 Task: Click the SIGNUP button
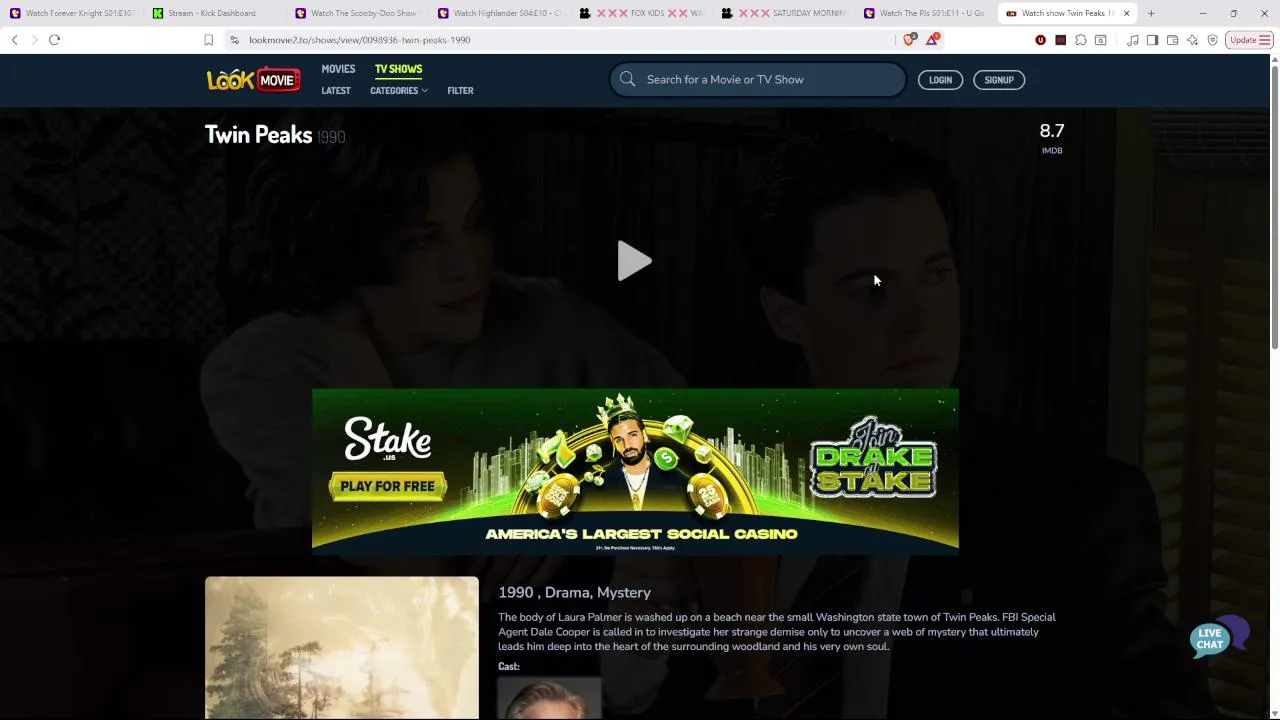[x=999, y=80]
